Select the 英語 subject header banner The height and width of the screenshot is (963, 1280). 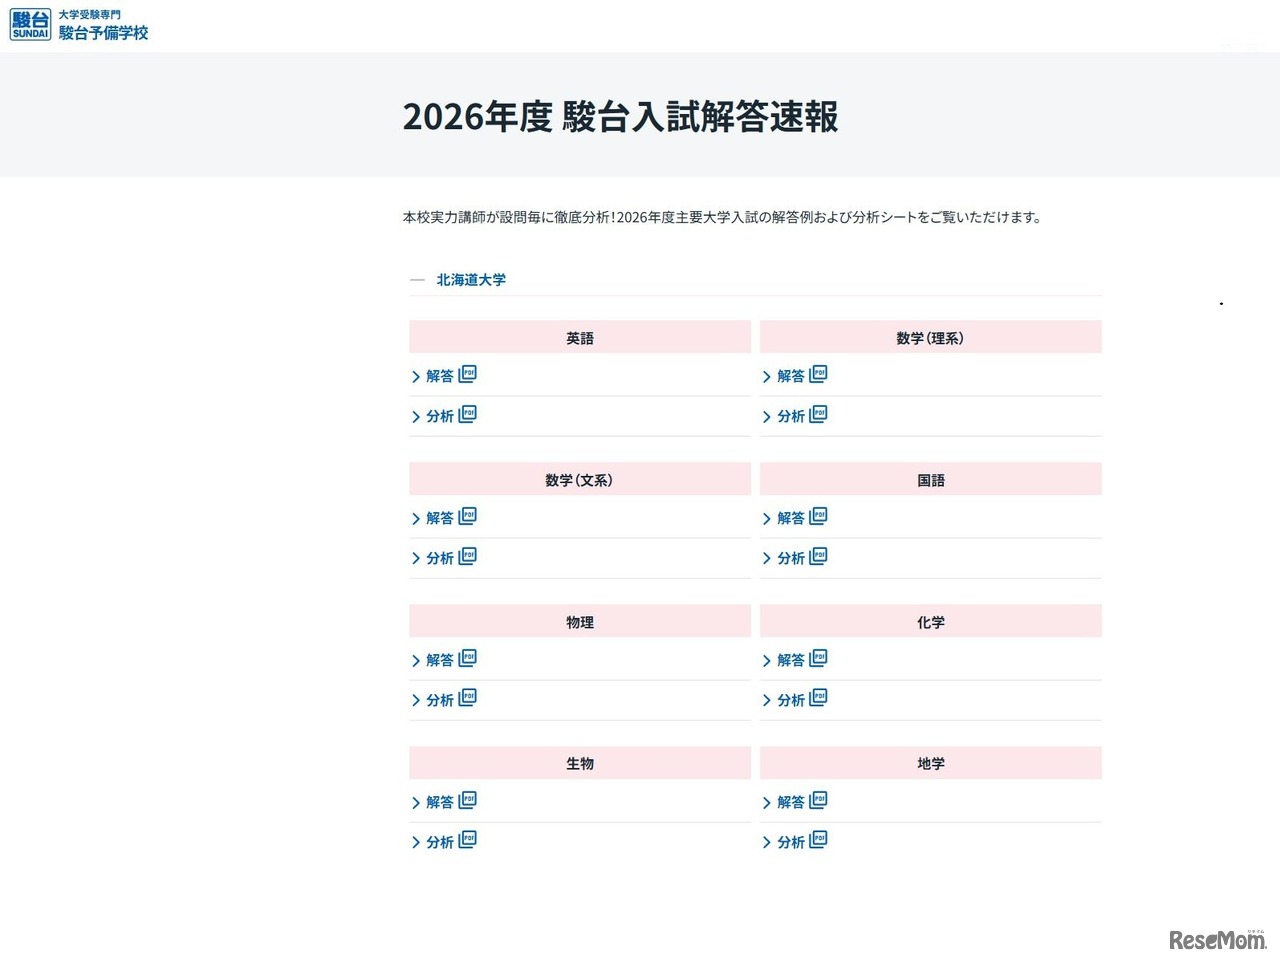point(580,337)
